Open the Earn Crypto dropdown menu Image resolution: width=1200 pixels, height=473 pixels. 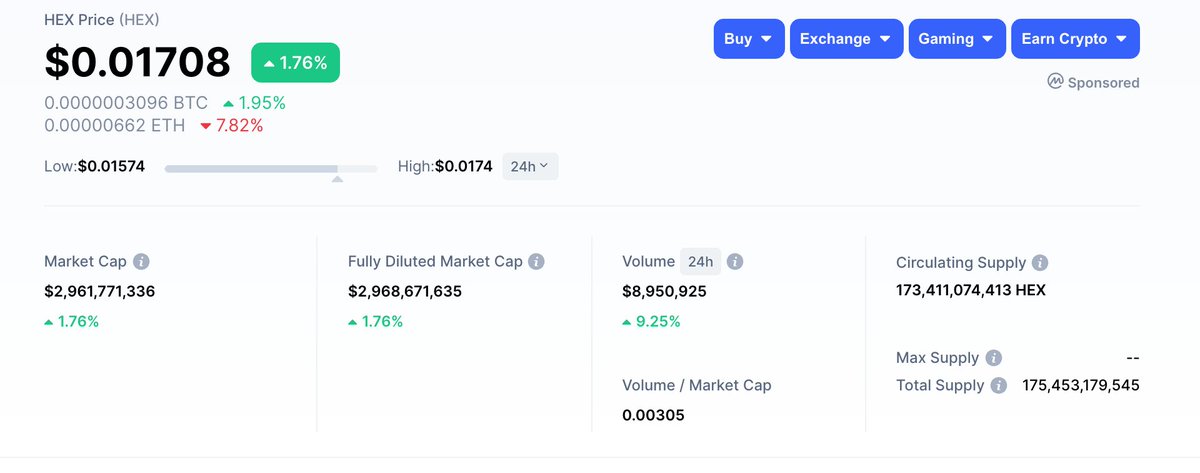(1075, 39)
